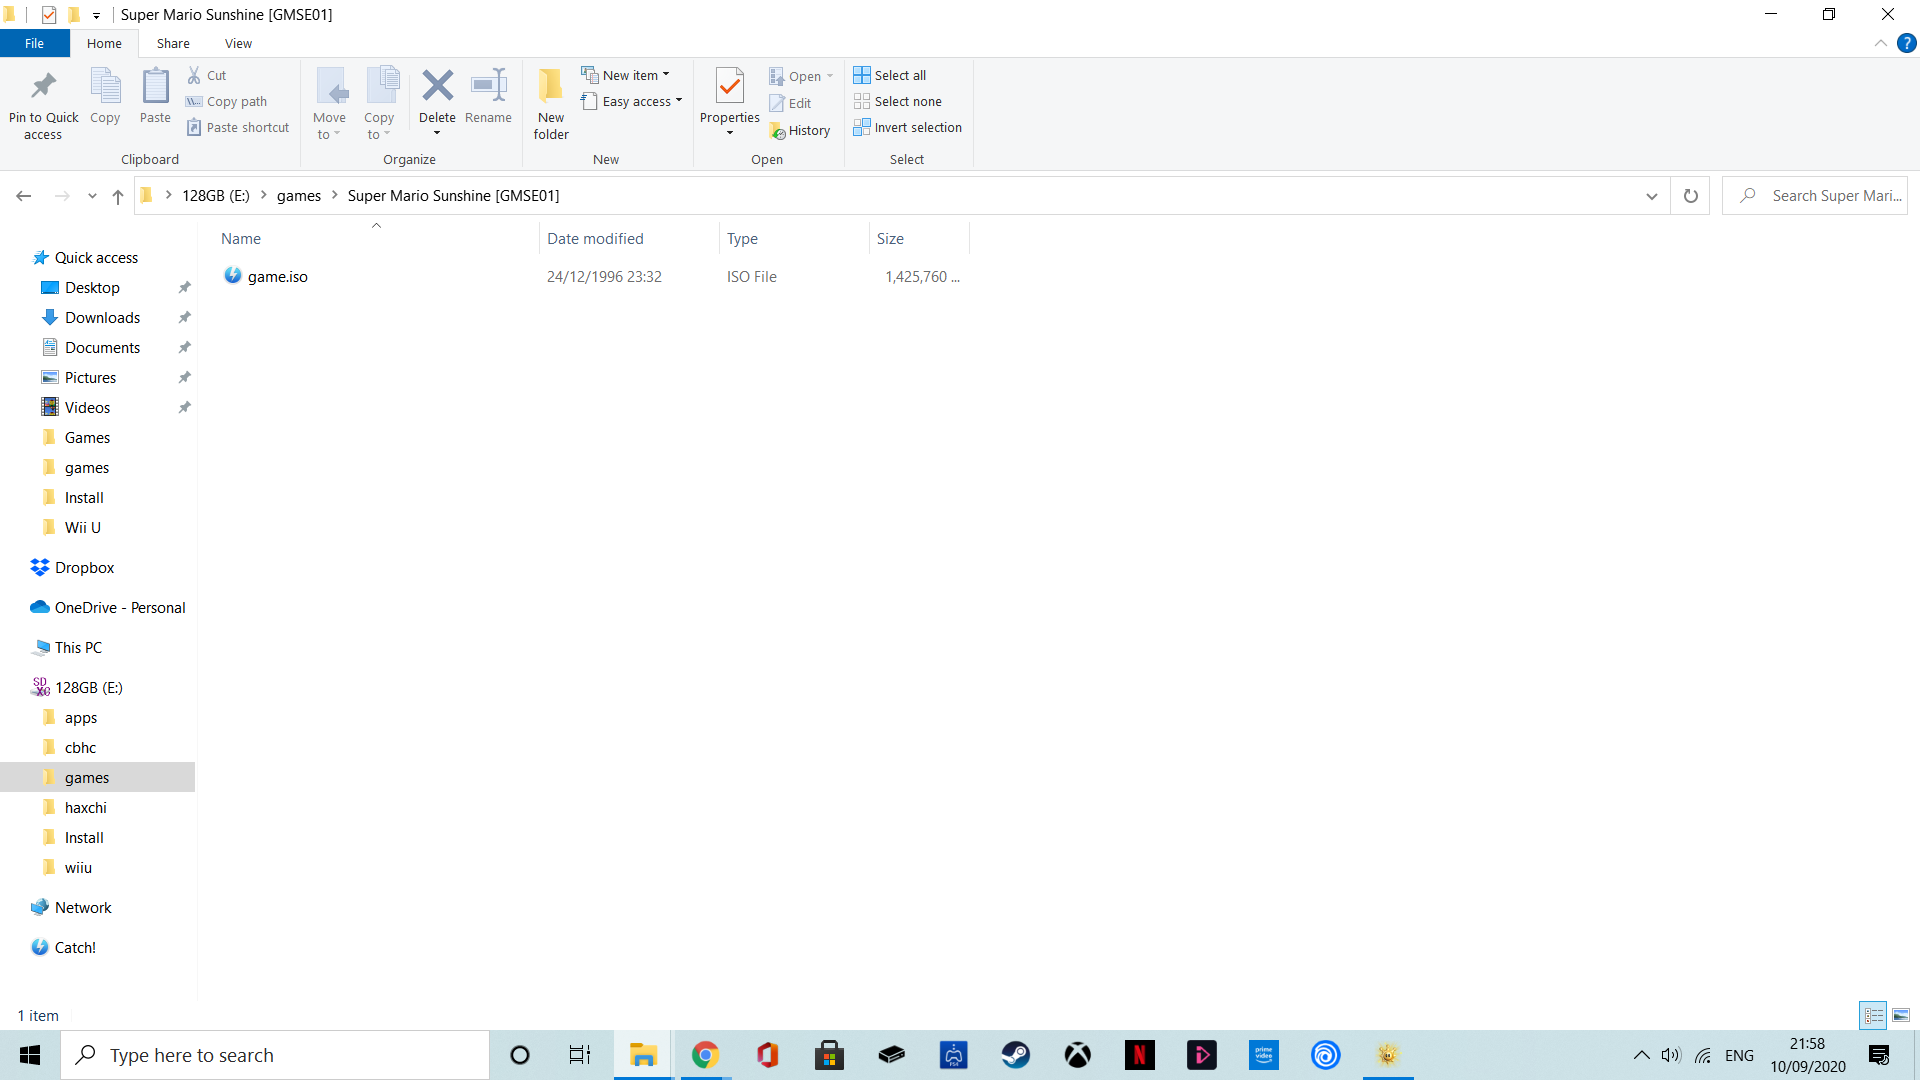
Task: Click the Search Super Mario box
Action: pyautogui.click(x=1815, y=196)
